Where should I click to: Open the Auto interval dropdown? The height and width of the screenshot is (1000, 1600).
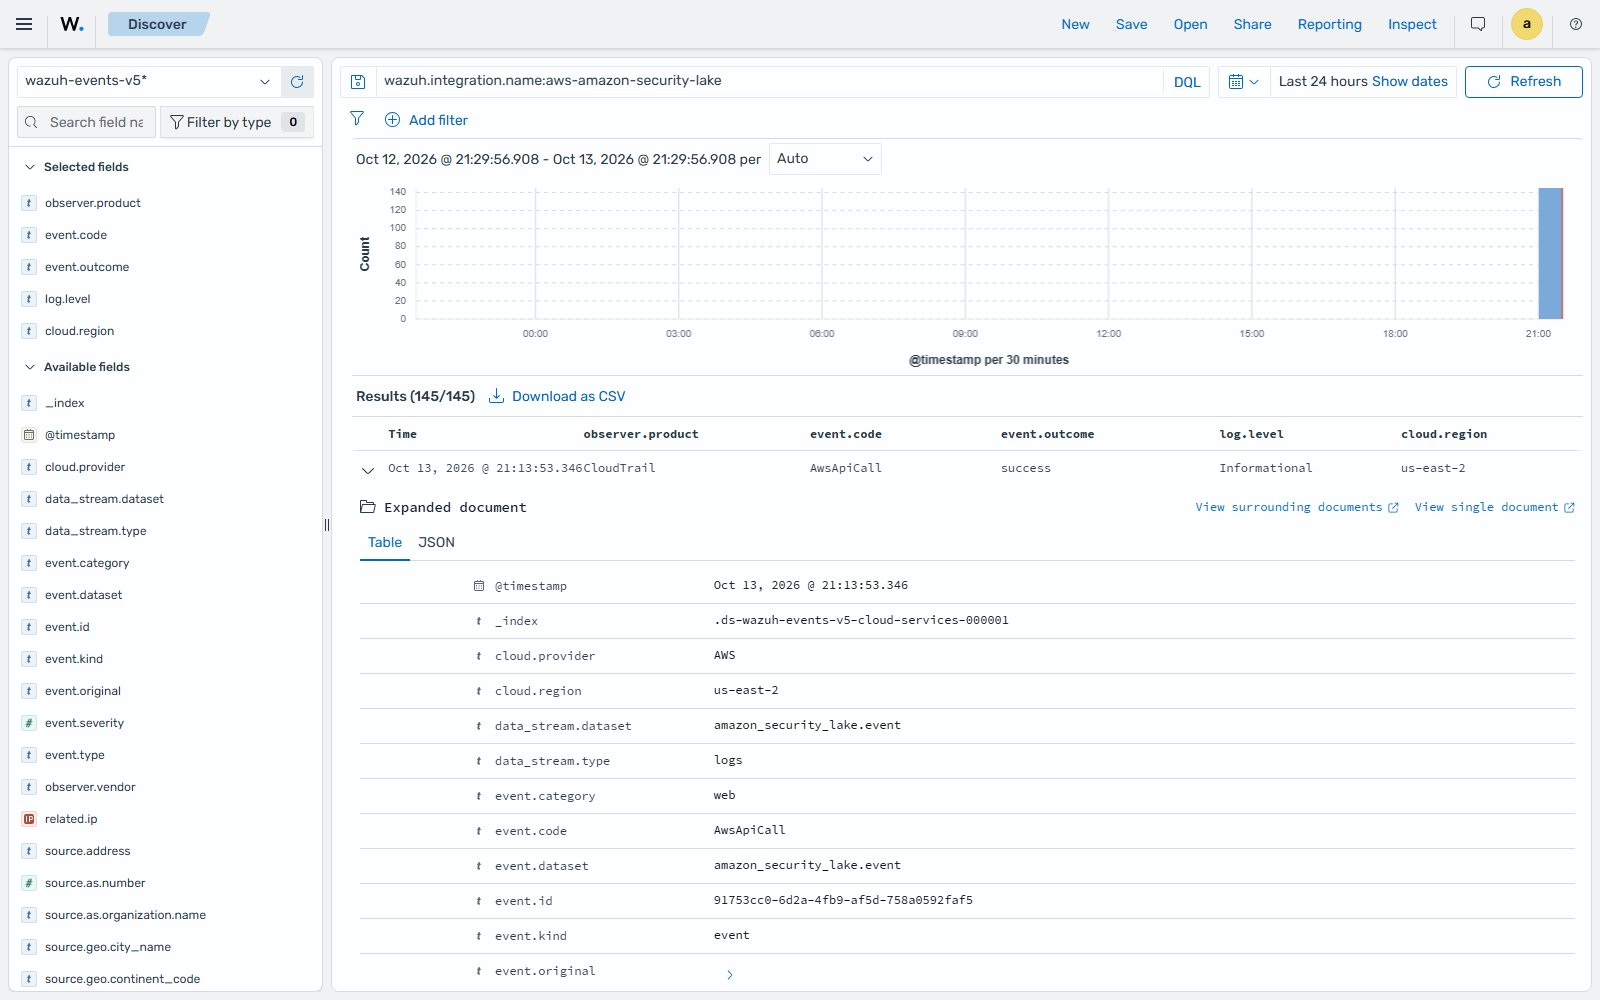[x=825, y=159]
